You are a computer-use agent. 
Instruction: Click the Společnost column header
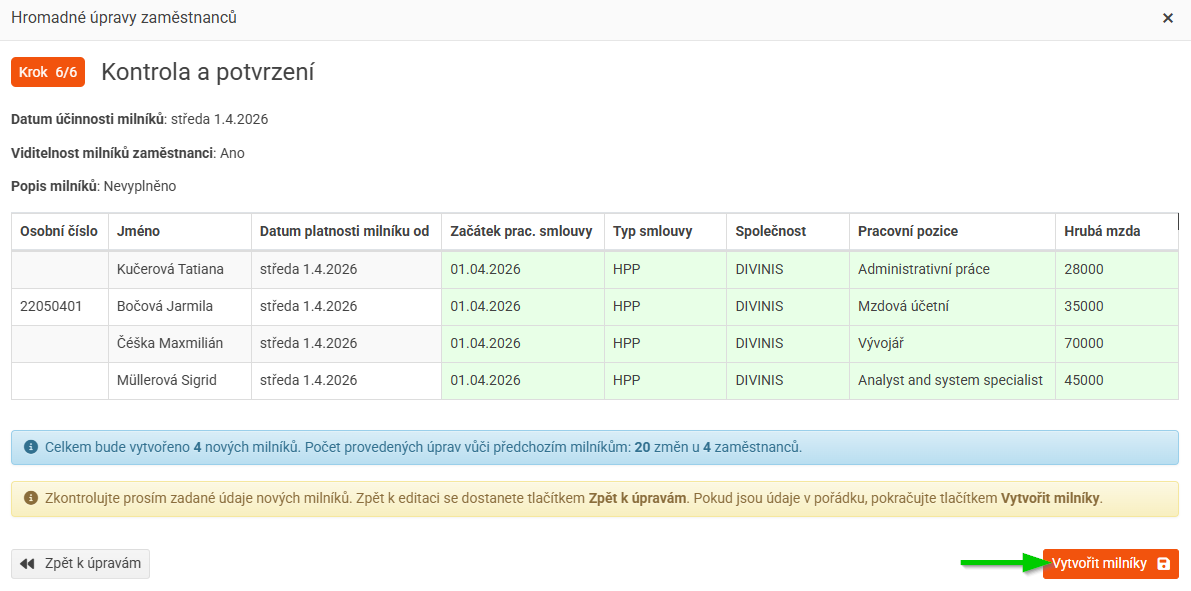[x=770, y=231]
